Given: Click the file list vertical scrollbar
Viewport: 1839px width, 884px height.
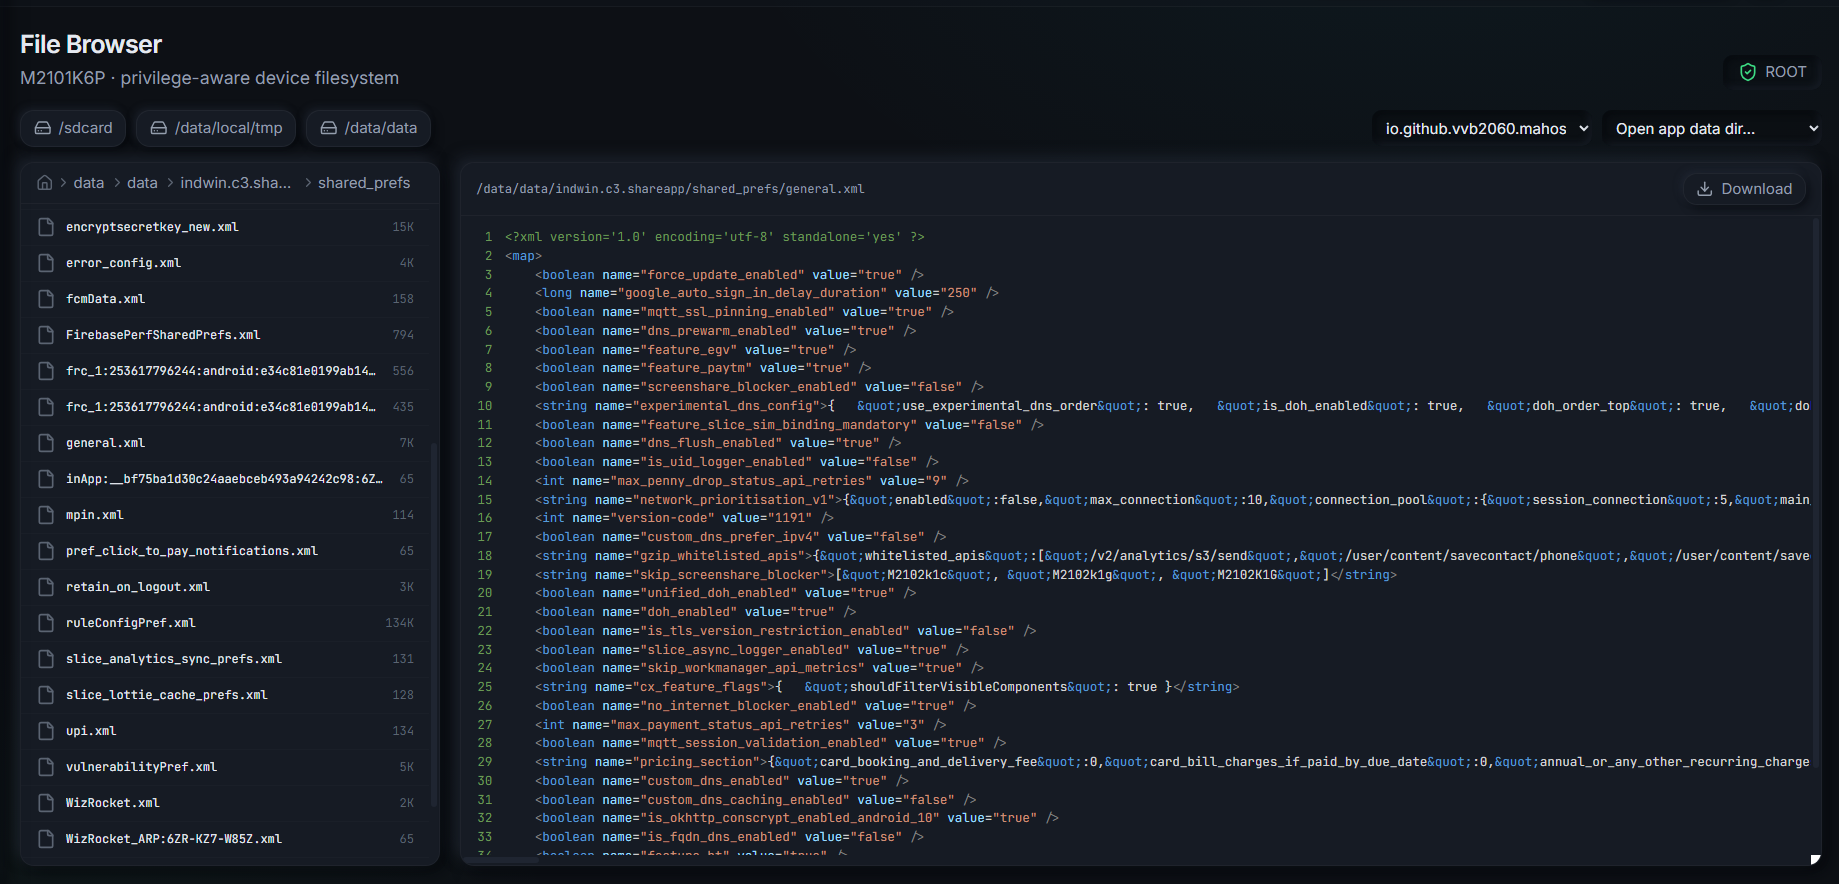Looking at the screenshot, I should click(x=434, y=625).
